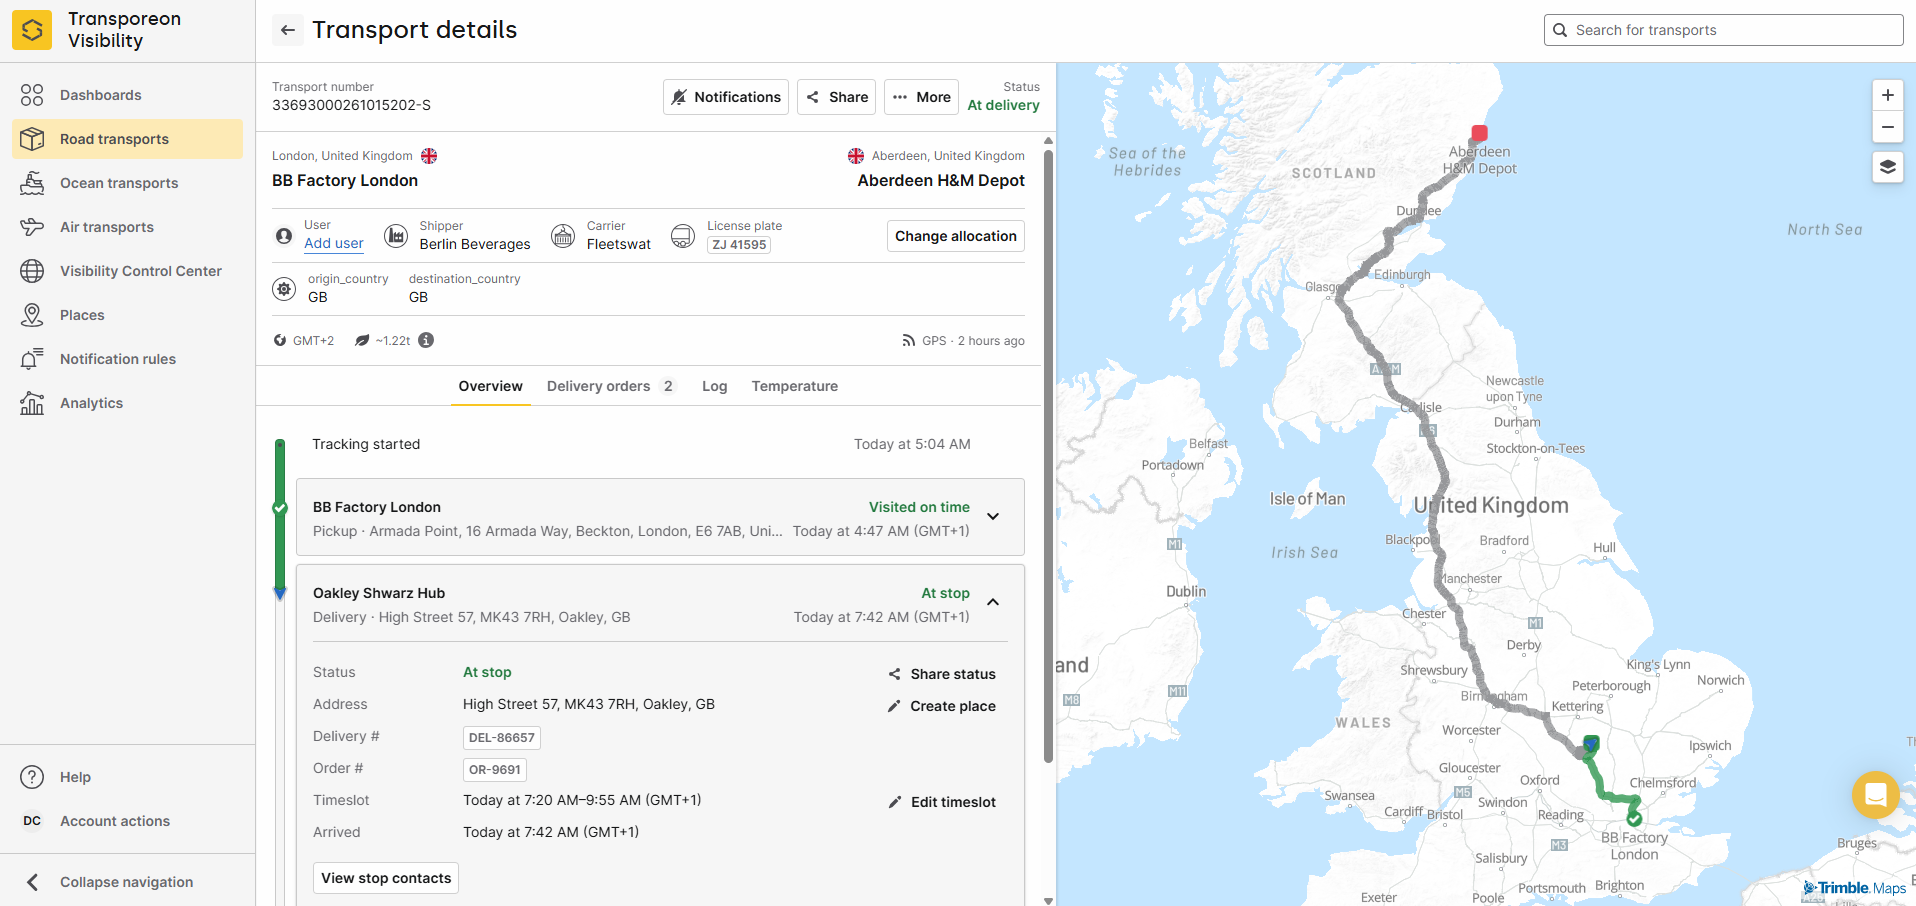Click the Trimble Maps attribution link
Screen dimensions: 1916x906
[x=1854, y=888]
